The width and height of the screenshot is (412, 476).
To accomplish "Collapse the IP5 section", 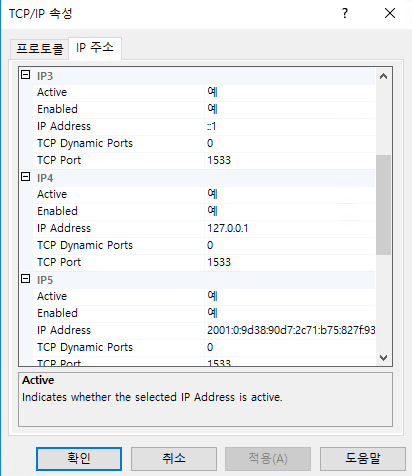I will (x=26, y=278).
